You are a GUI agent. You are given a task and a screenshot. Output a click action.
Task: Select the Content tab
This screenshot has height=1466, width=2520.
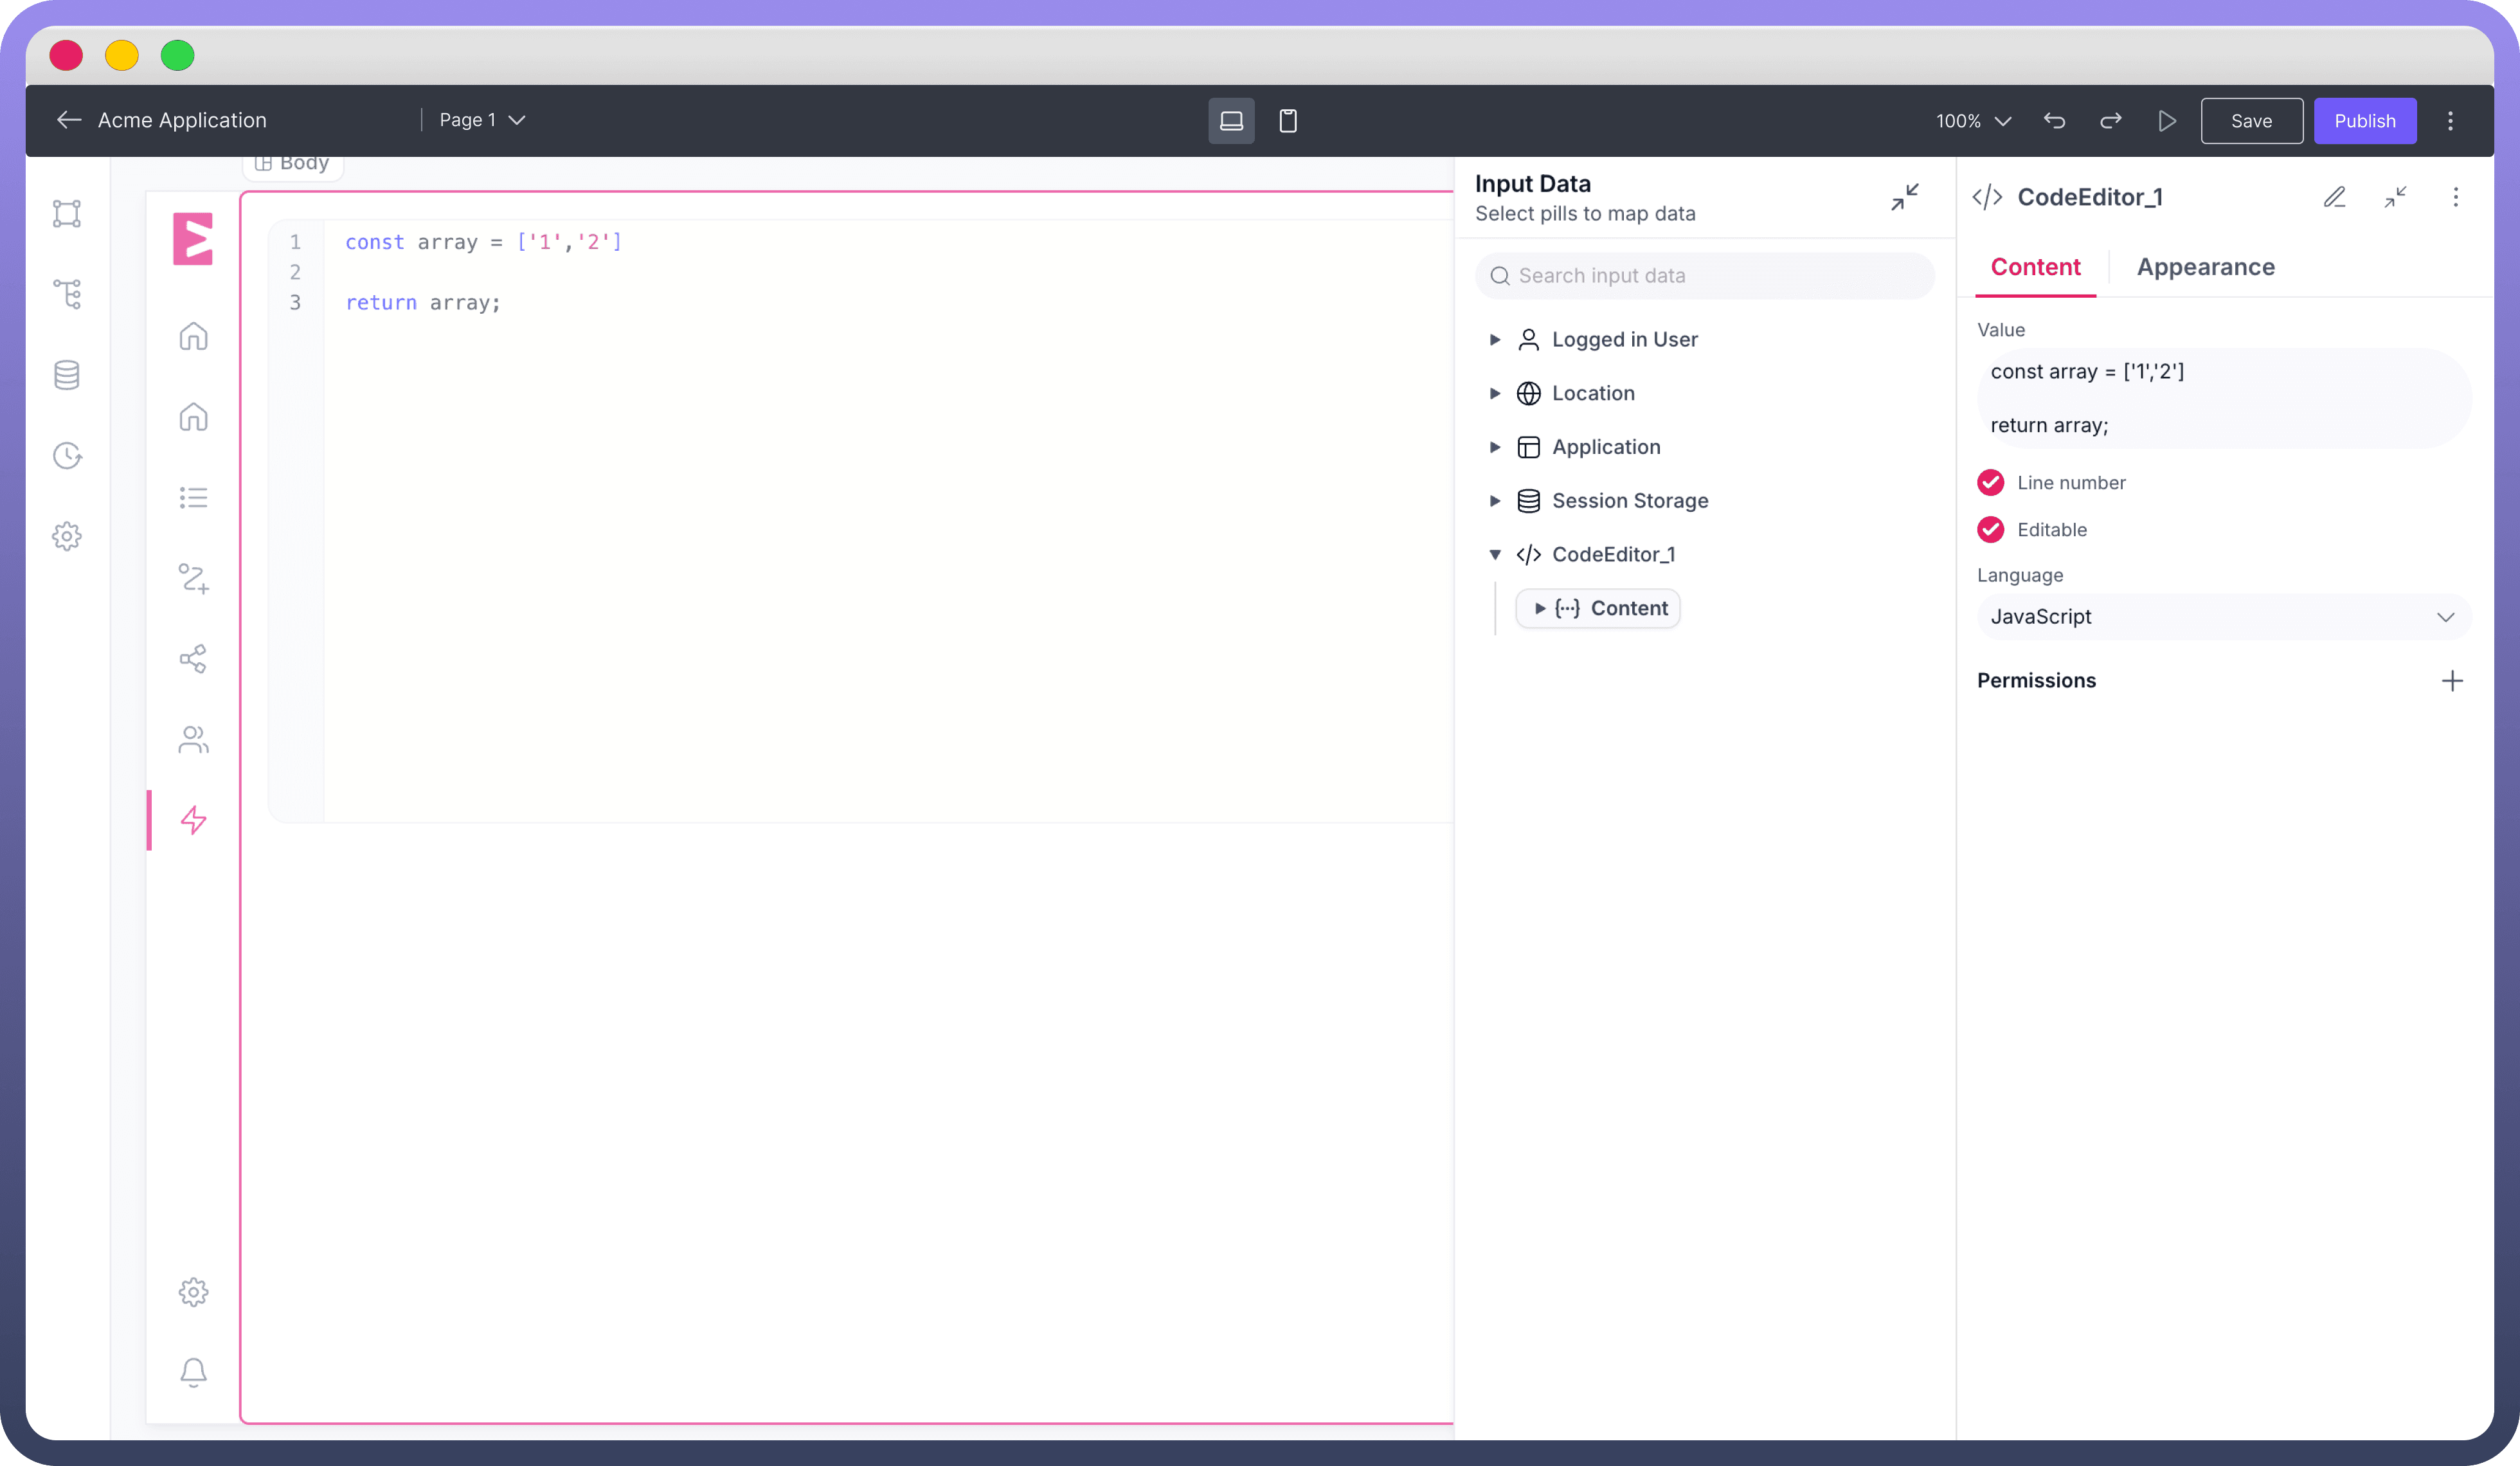coord(2035,267)
